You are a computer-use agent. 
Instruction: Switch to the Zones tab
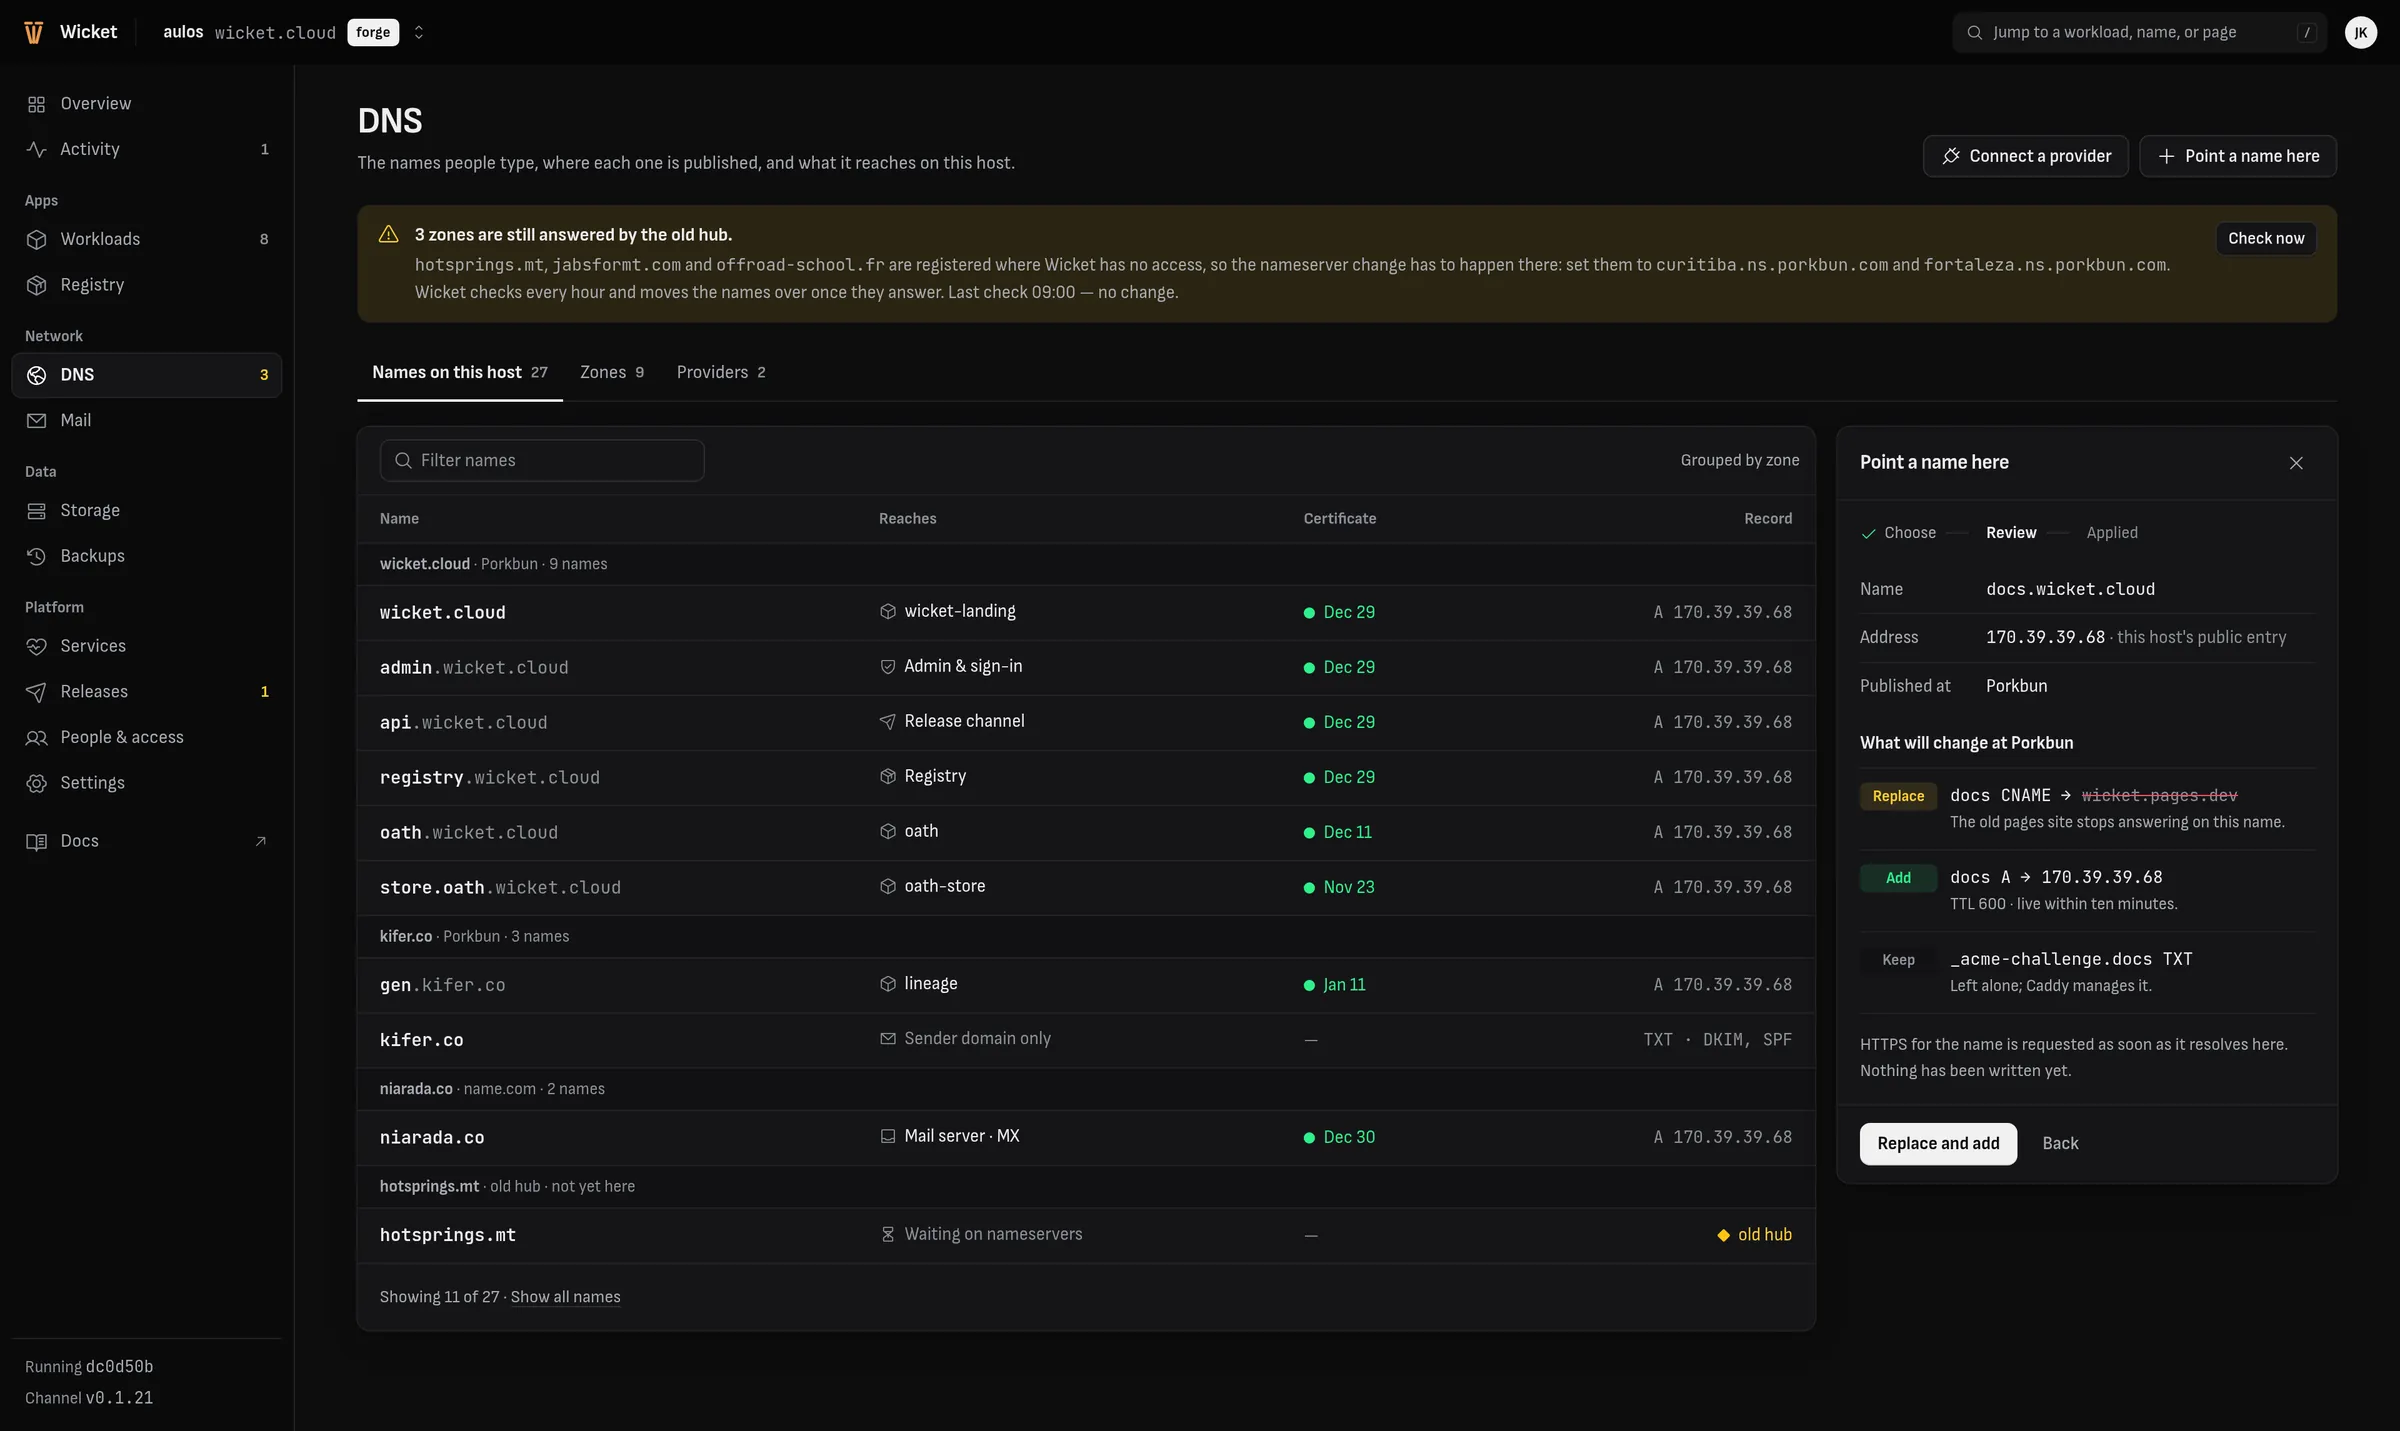pyautogui.click(x=612, y=372)
